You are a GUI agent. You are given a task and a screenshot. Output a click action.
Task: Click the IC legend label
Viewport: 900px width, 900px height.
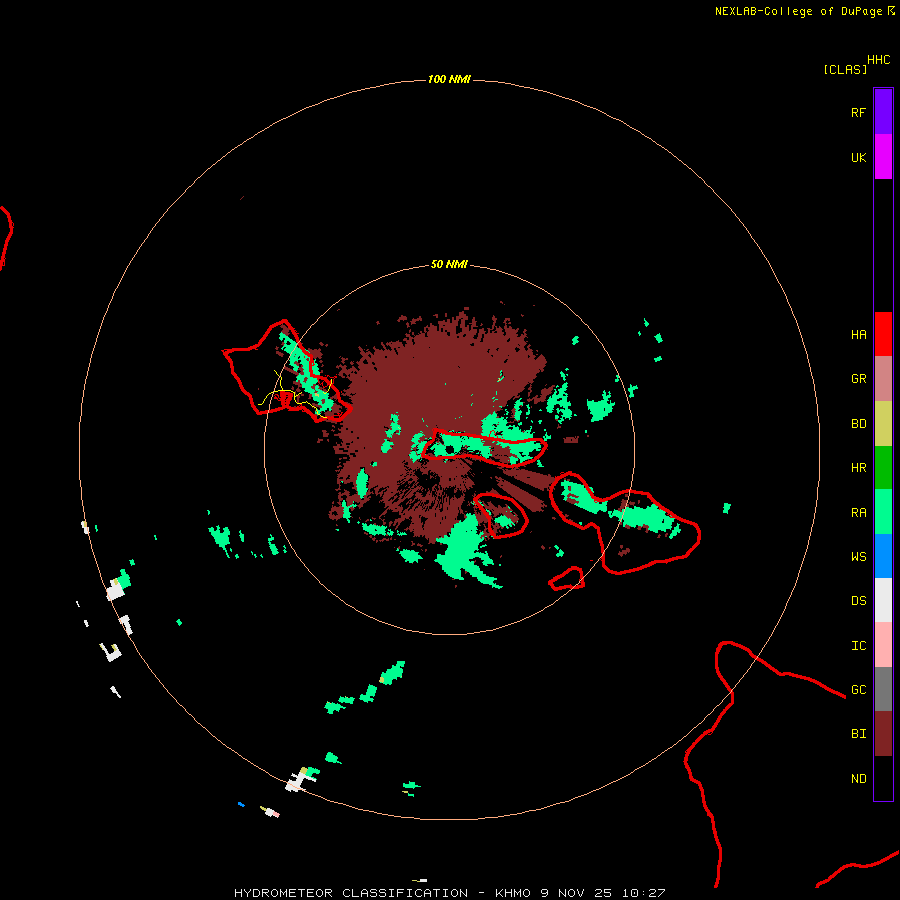click(858, 646)
